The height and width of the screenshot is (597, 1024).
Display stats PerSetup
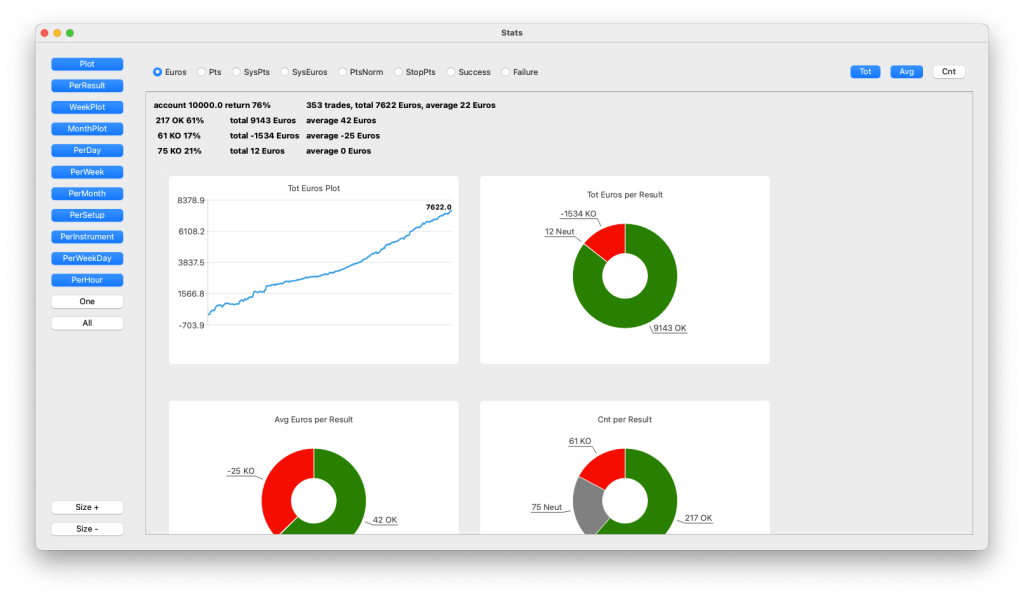(x=87, y=215)
